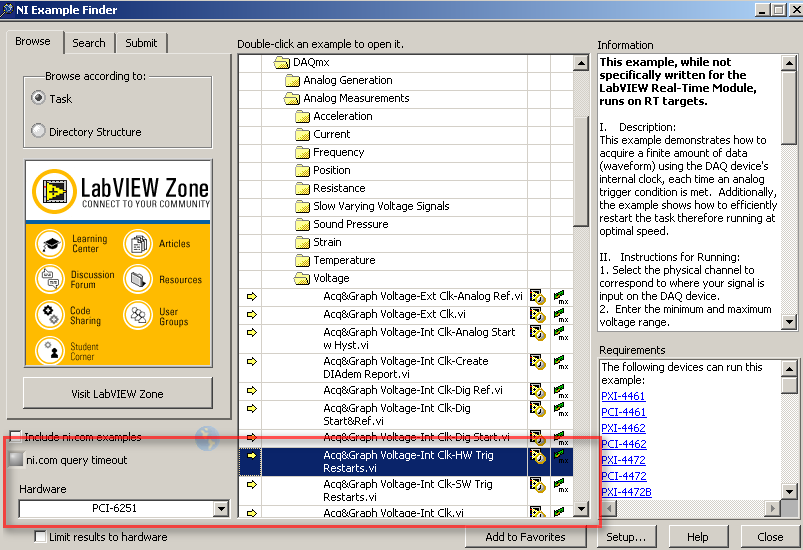Click the Close button
The width and height of the screenshot is (803, 550).
[770, 537]
